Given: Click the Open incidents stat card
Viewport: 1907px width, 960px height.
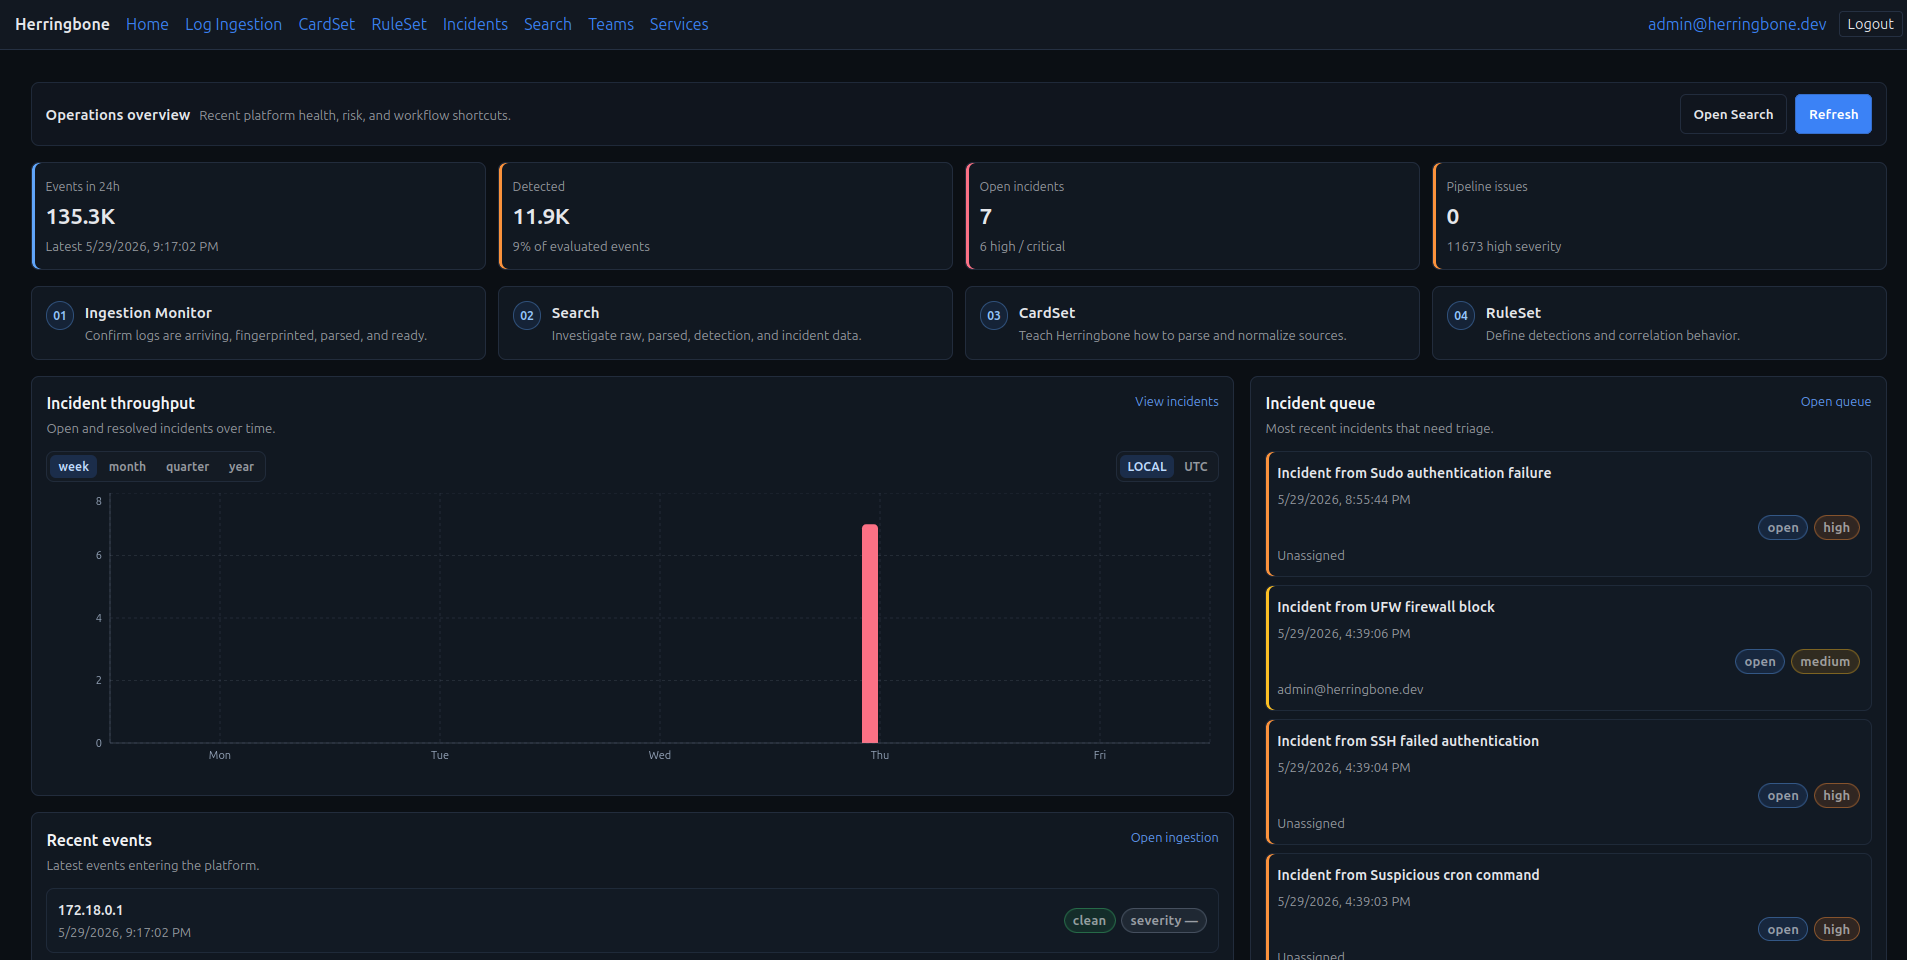Looking at the screenshot, I should pos(1192,216).
